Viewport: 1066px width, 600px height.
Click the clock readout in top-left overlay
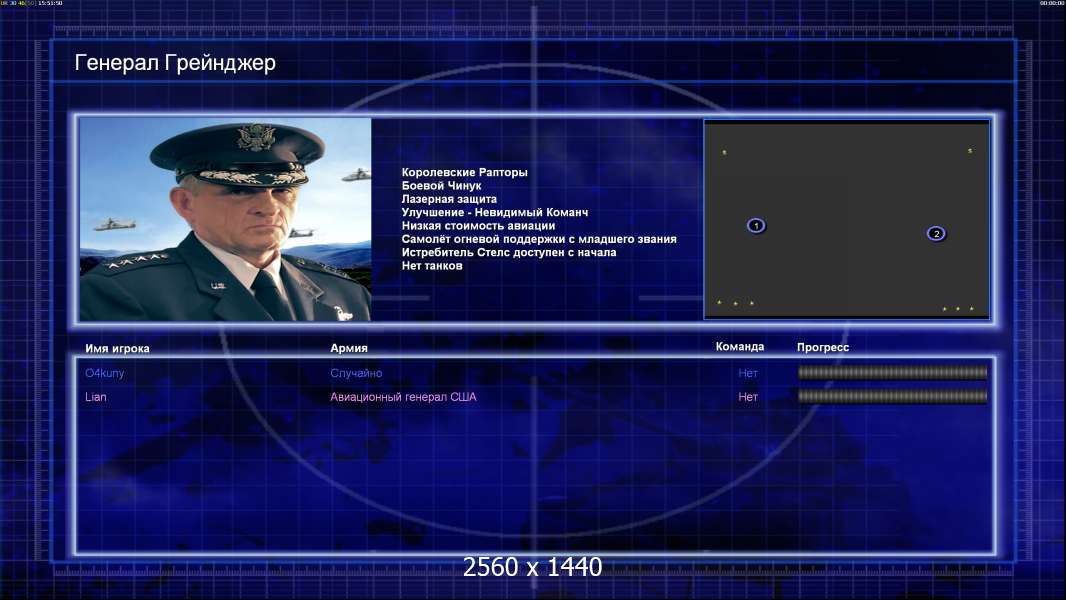(x=50, y=3)
